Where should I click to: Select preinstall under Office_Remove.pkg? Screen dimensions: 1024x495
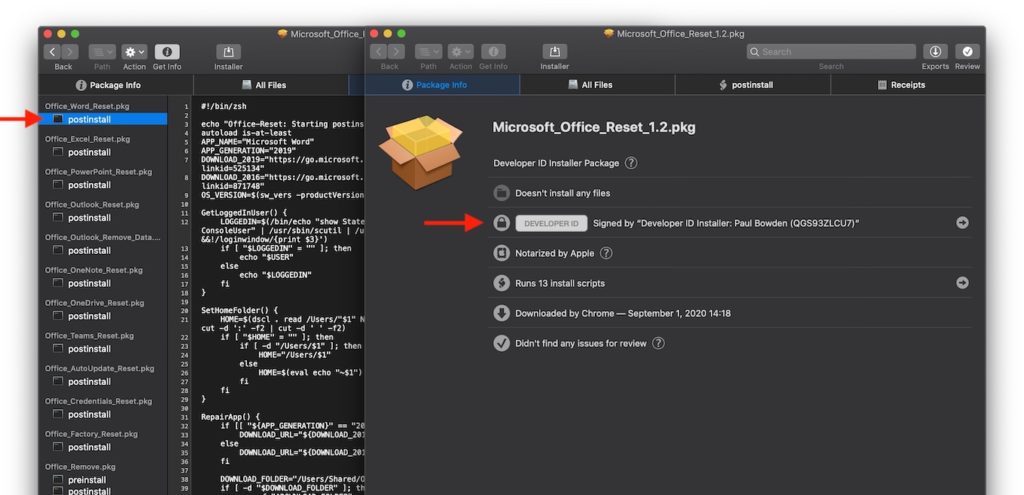tap(88, 480)
